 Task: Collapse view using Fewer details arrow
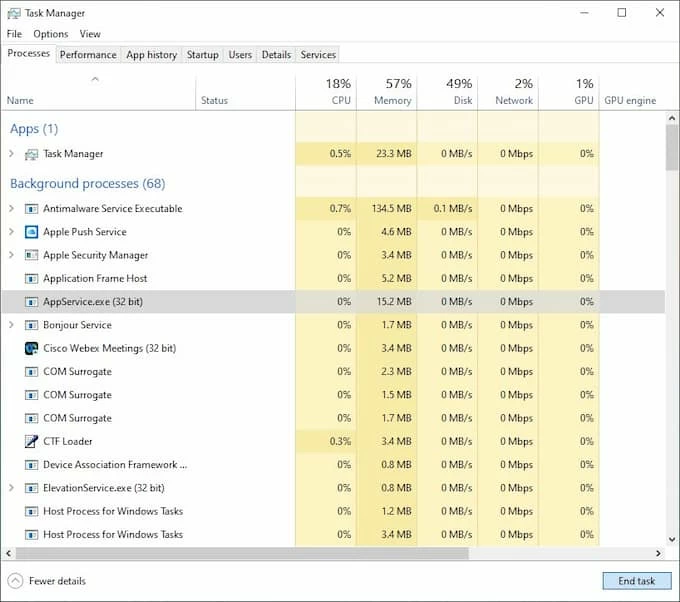click(x=15, y=581)
